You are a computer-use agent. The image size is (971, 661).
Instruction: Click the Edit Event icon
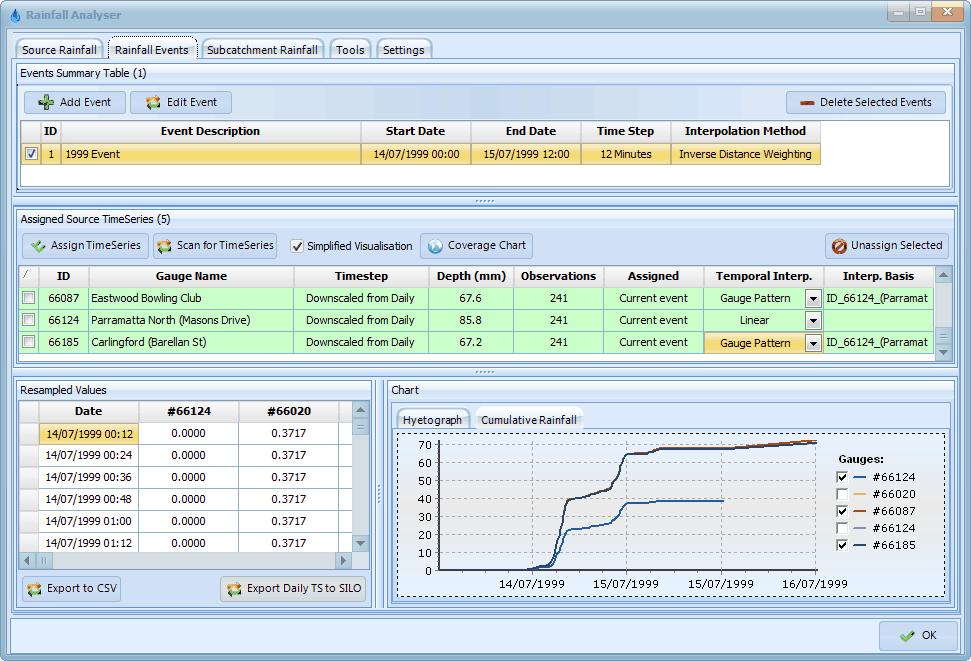coord(152,103)
